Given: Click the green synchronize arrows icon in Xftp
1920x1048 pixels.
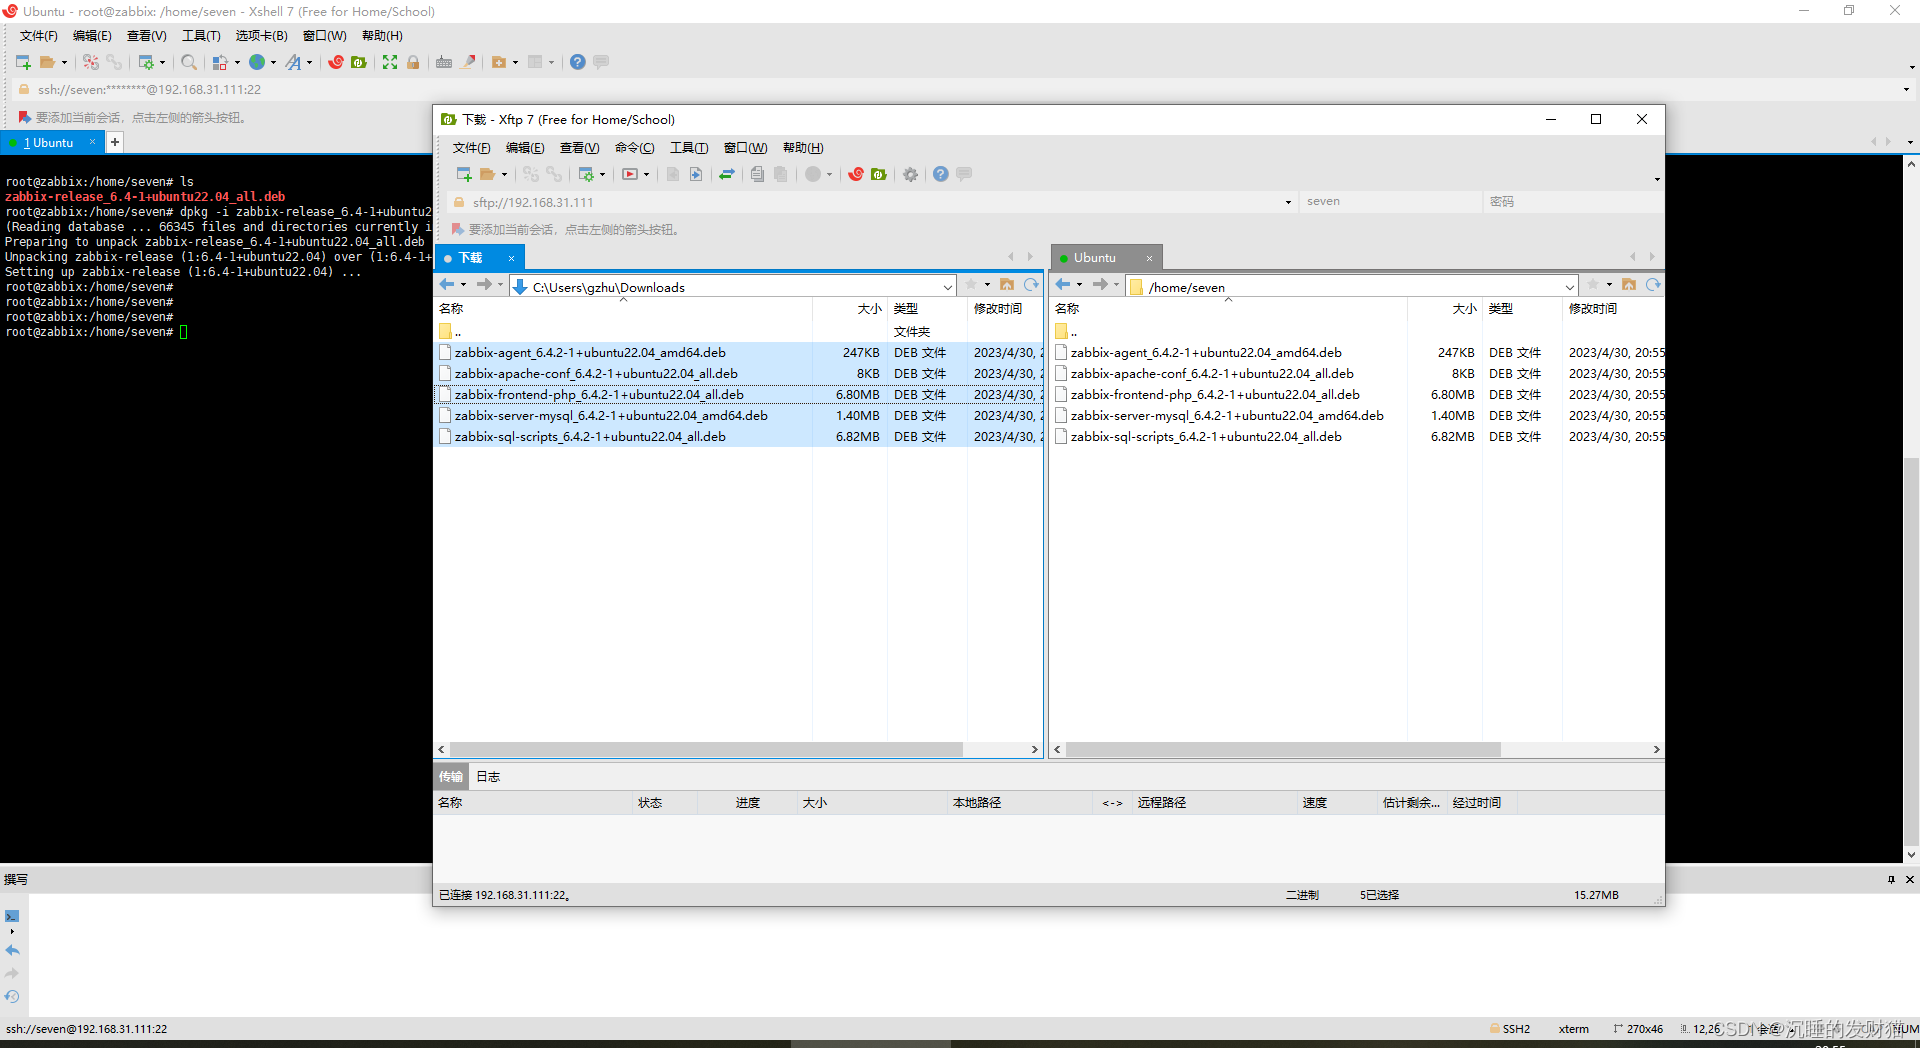Looking at the screenshot, I should point(727,174).
